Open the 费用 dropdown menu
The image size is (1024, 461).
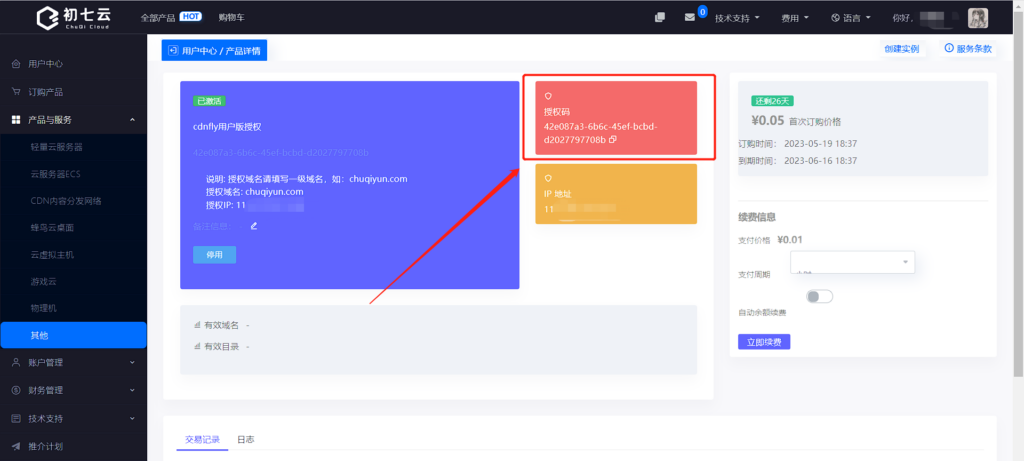[x=795, y=18]
